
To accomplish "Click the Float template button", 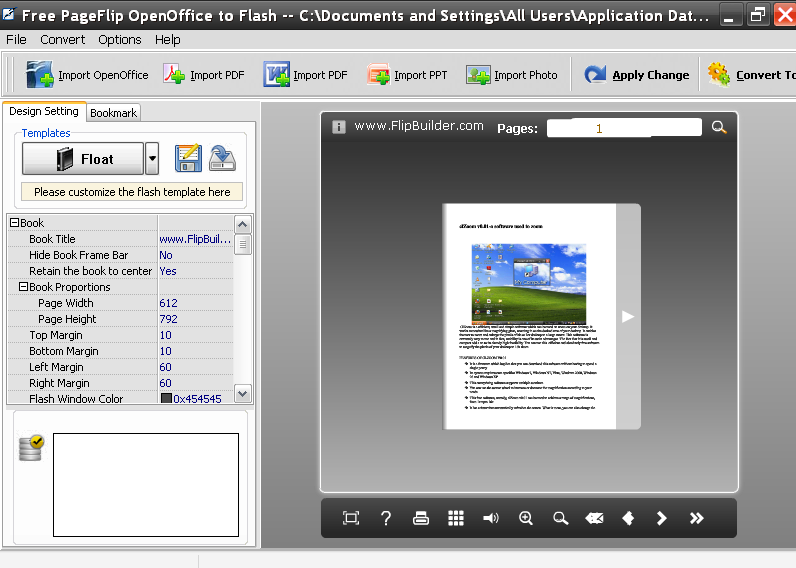I will click(x=83, y=159).
